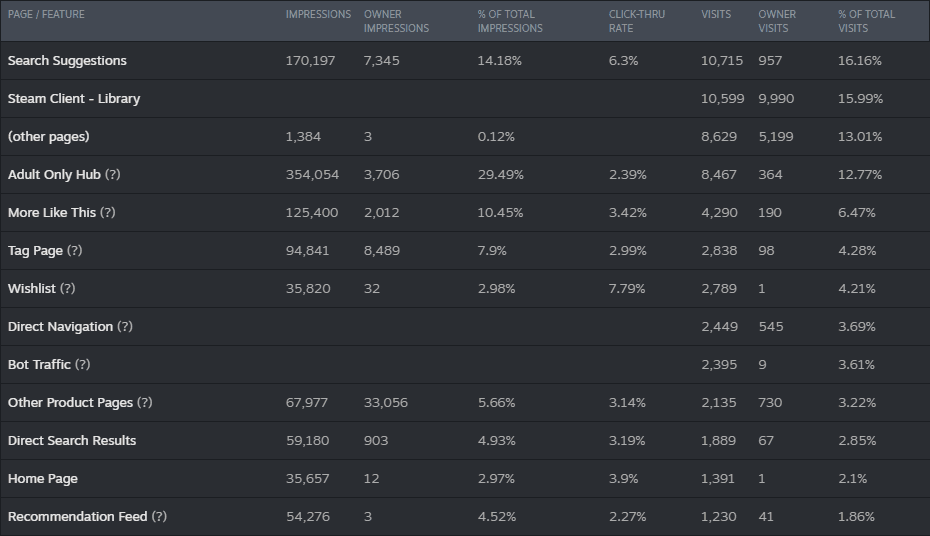The height and width of the screenshot is (536, 930).
Task: Open help (?) next to Recommendation Feed
Action: tap(159, 516)
